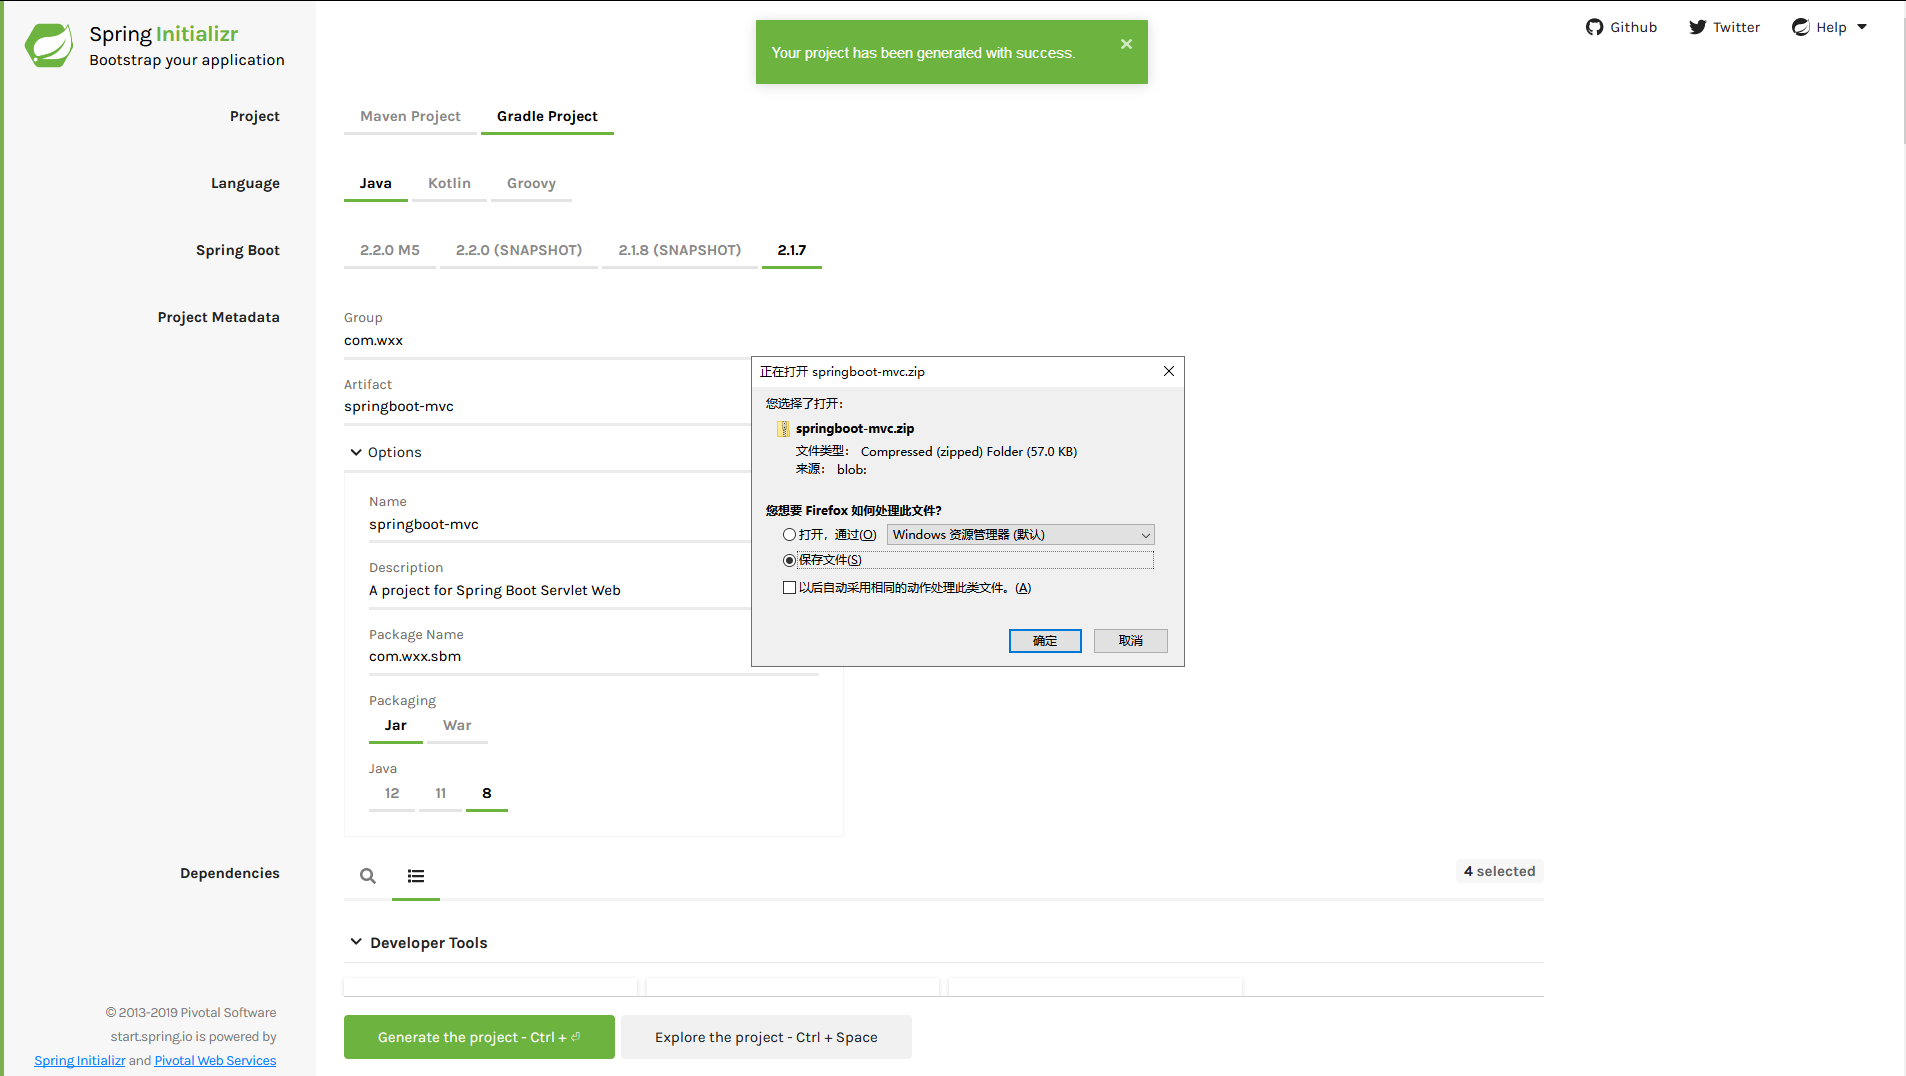Image resolution: width=1906 pixels, height=1076 pixels.
Task: Collapse the Options section chevron
Action: [356, 452]
